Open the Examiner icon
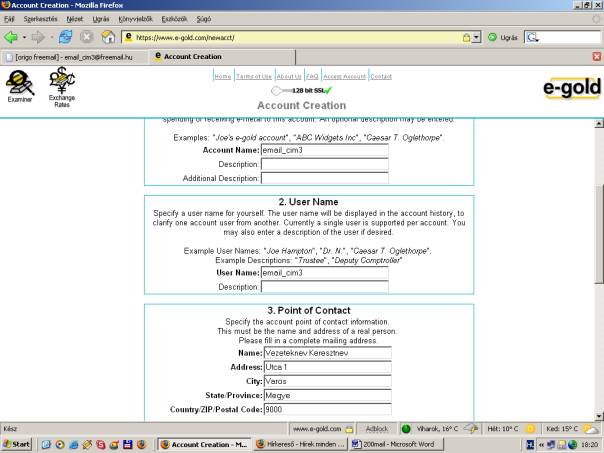 click(x=19, y=87)
